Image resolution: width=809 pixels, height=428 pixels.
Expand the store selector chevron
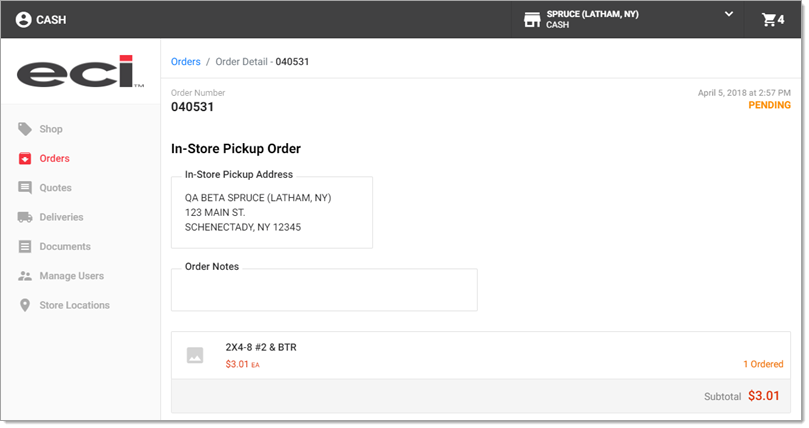tap(729, 14)
